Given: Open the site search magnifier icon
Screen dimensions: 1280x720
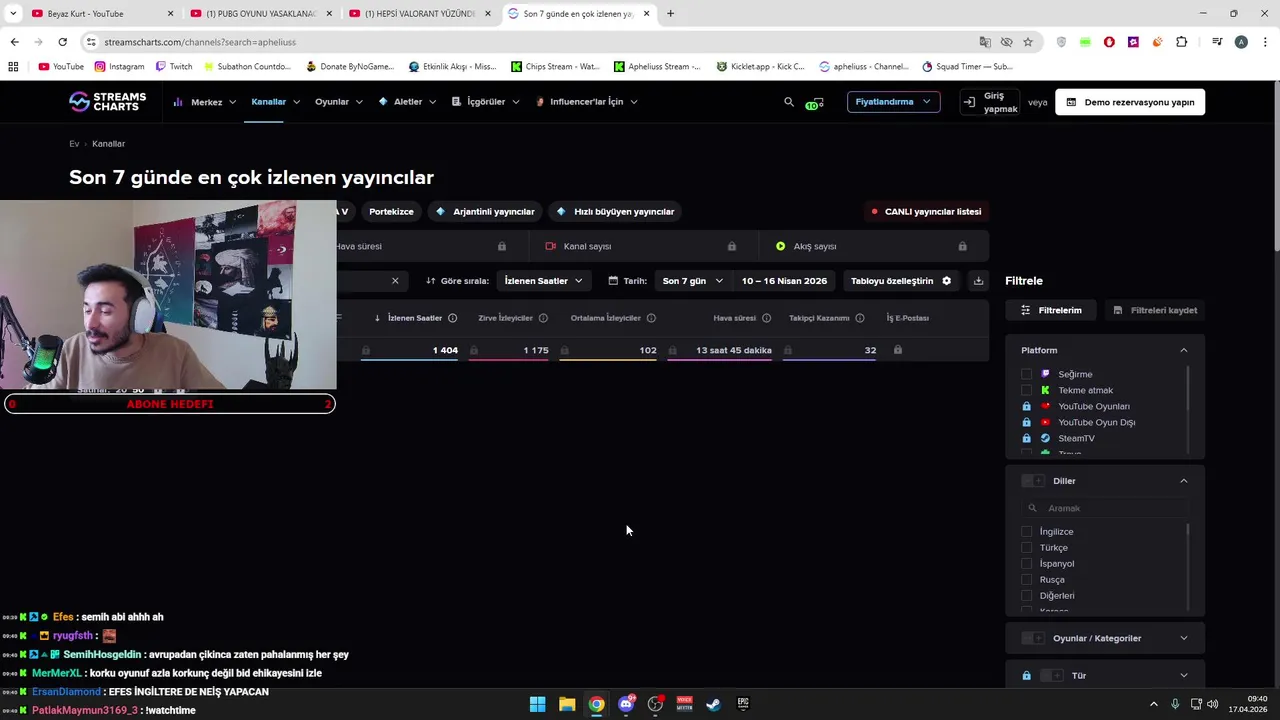Looking at the screenshot, I should click(789, 102).
